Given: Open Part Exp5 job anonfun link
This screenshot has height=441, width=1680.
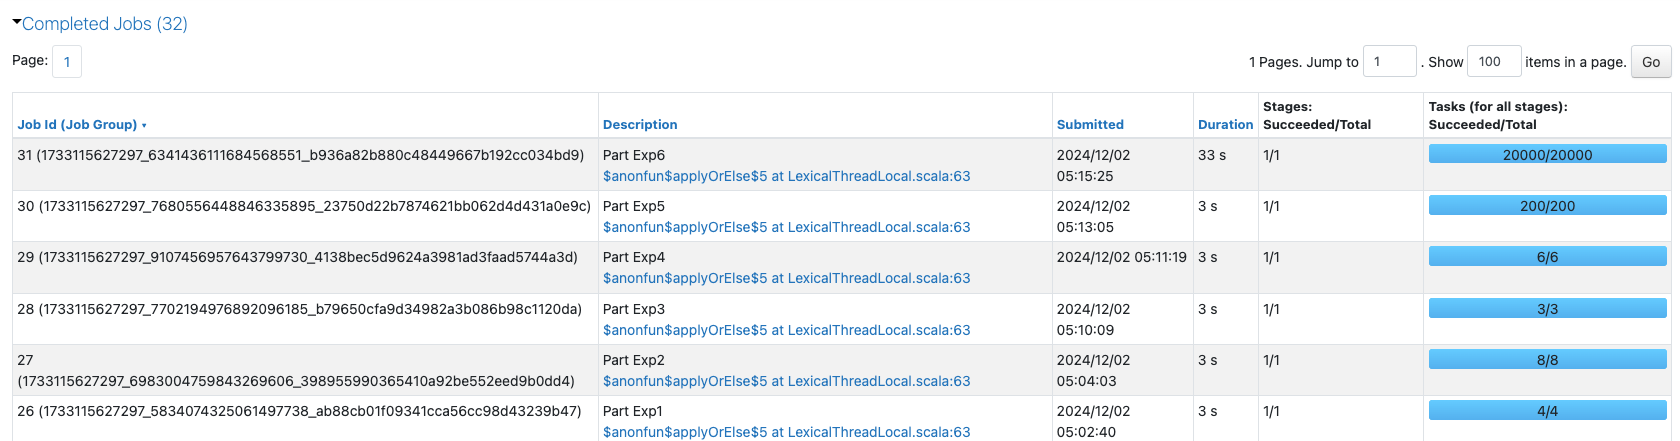Looking at the screenshot, I should tap(786, 227).
